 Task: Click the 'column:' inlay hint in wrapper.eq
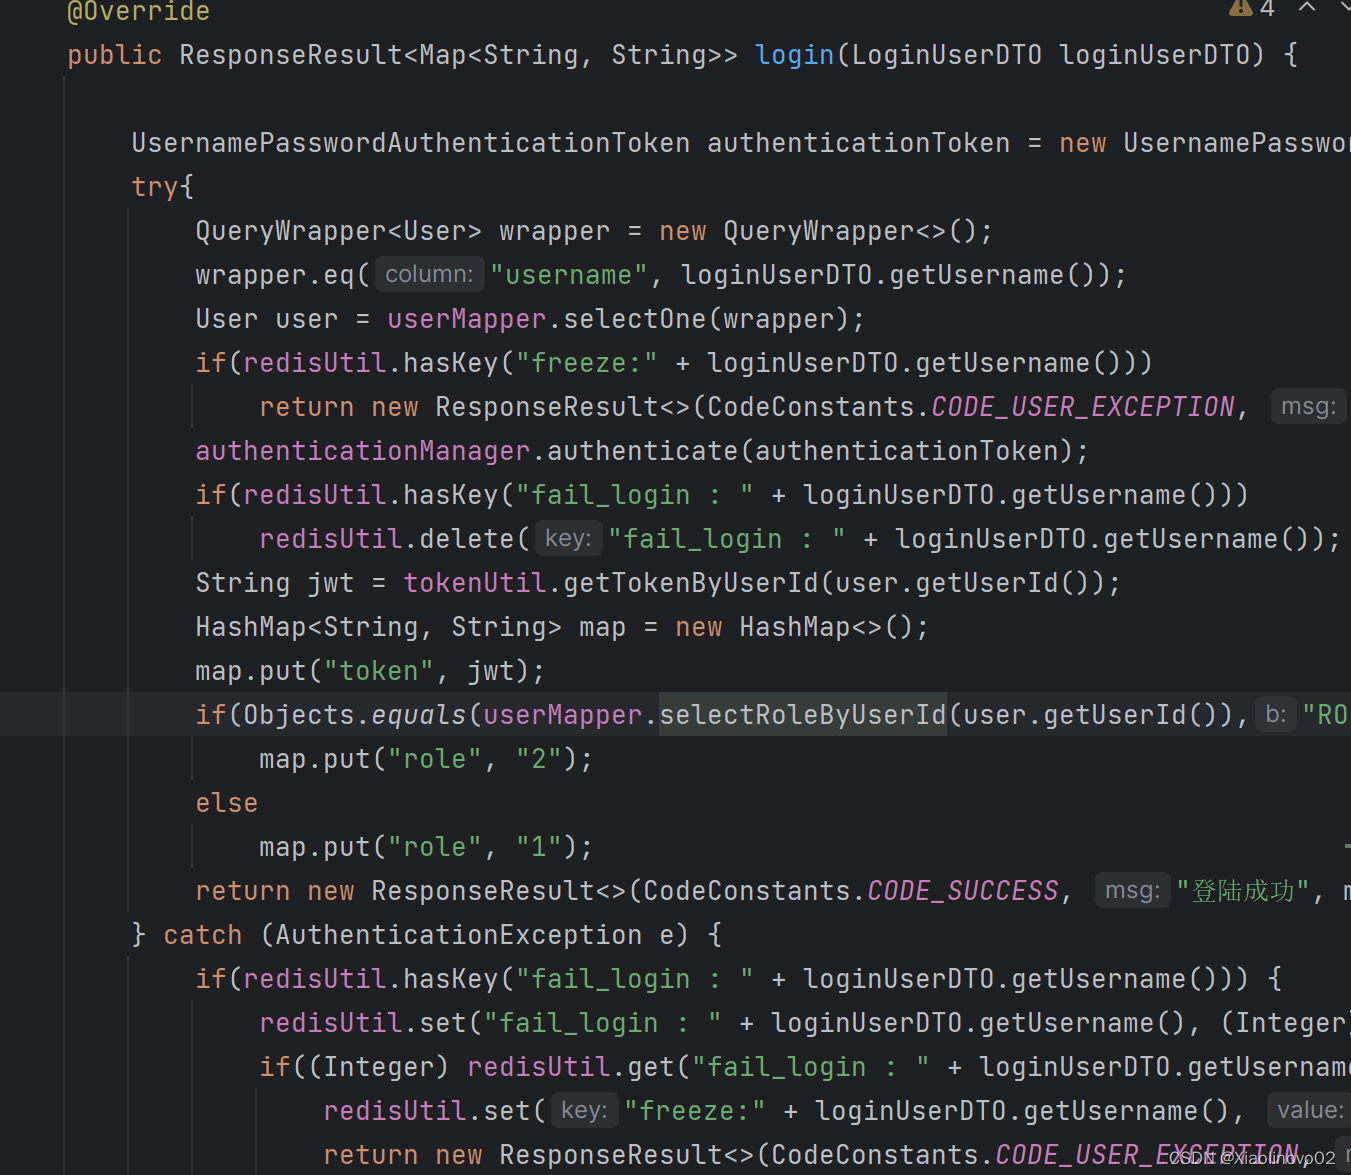click(429, 274)
